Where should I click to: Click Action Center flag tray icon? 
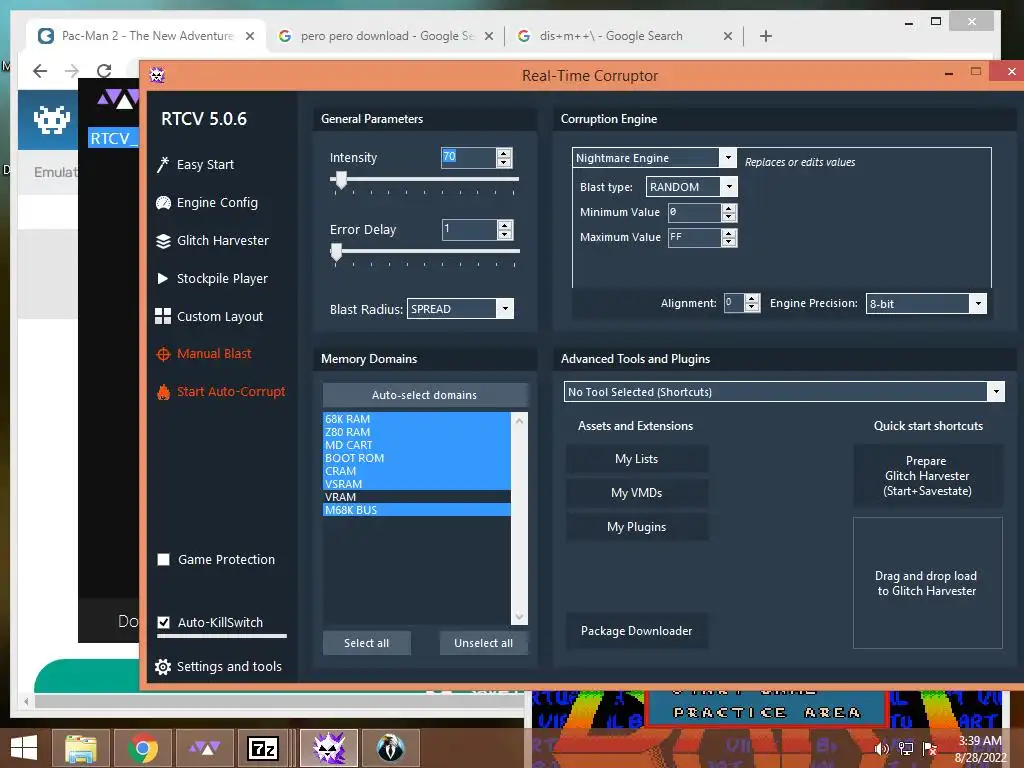(x=930, y=749)
